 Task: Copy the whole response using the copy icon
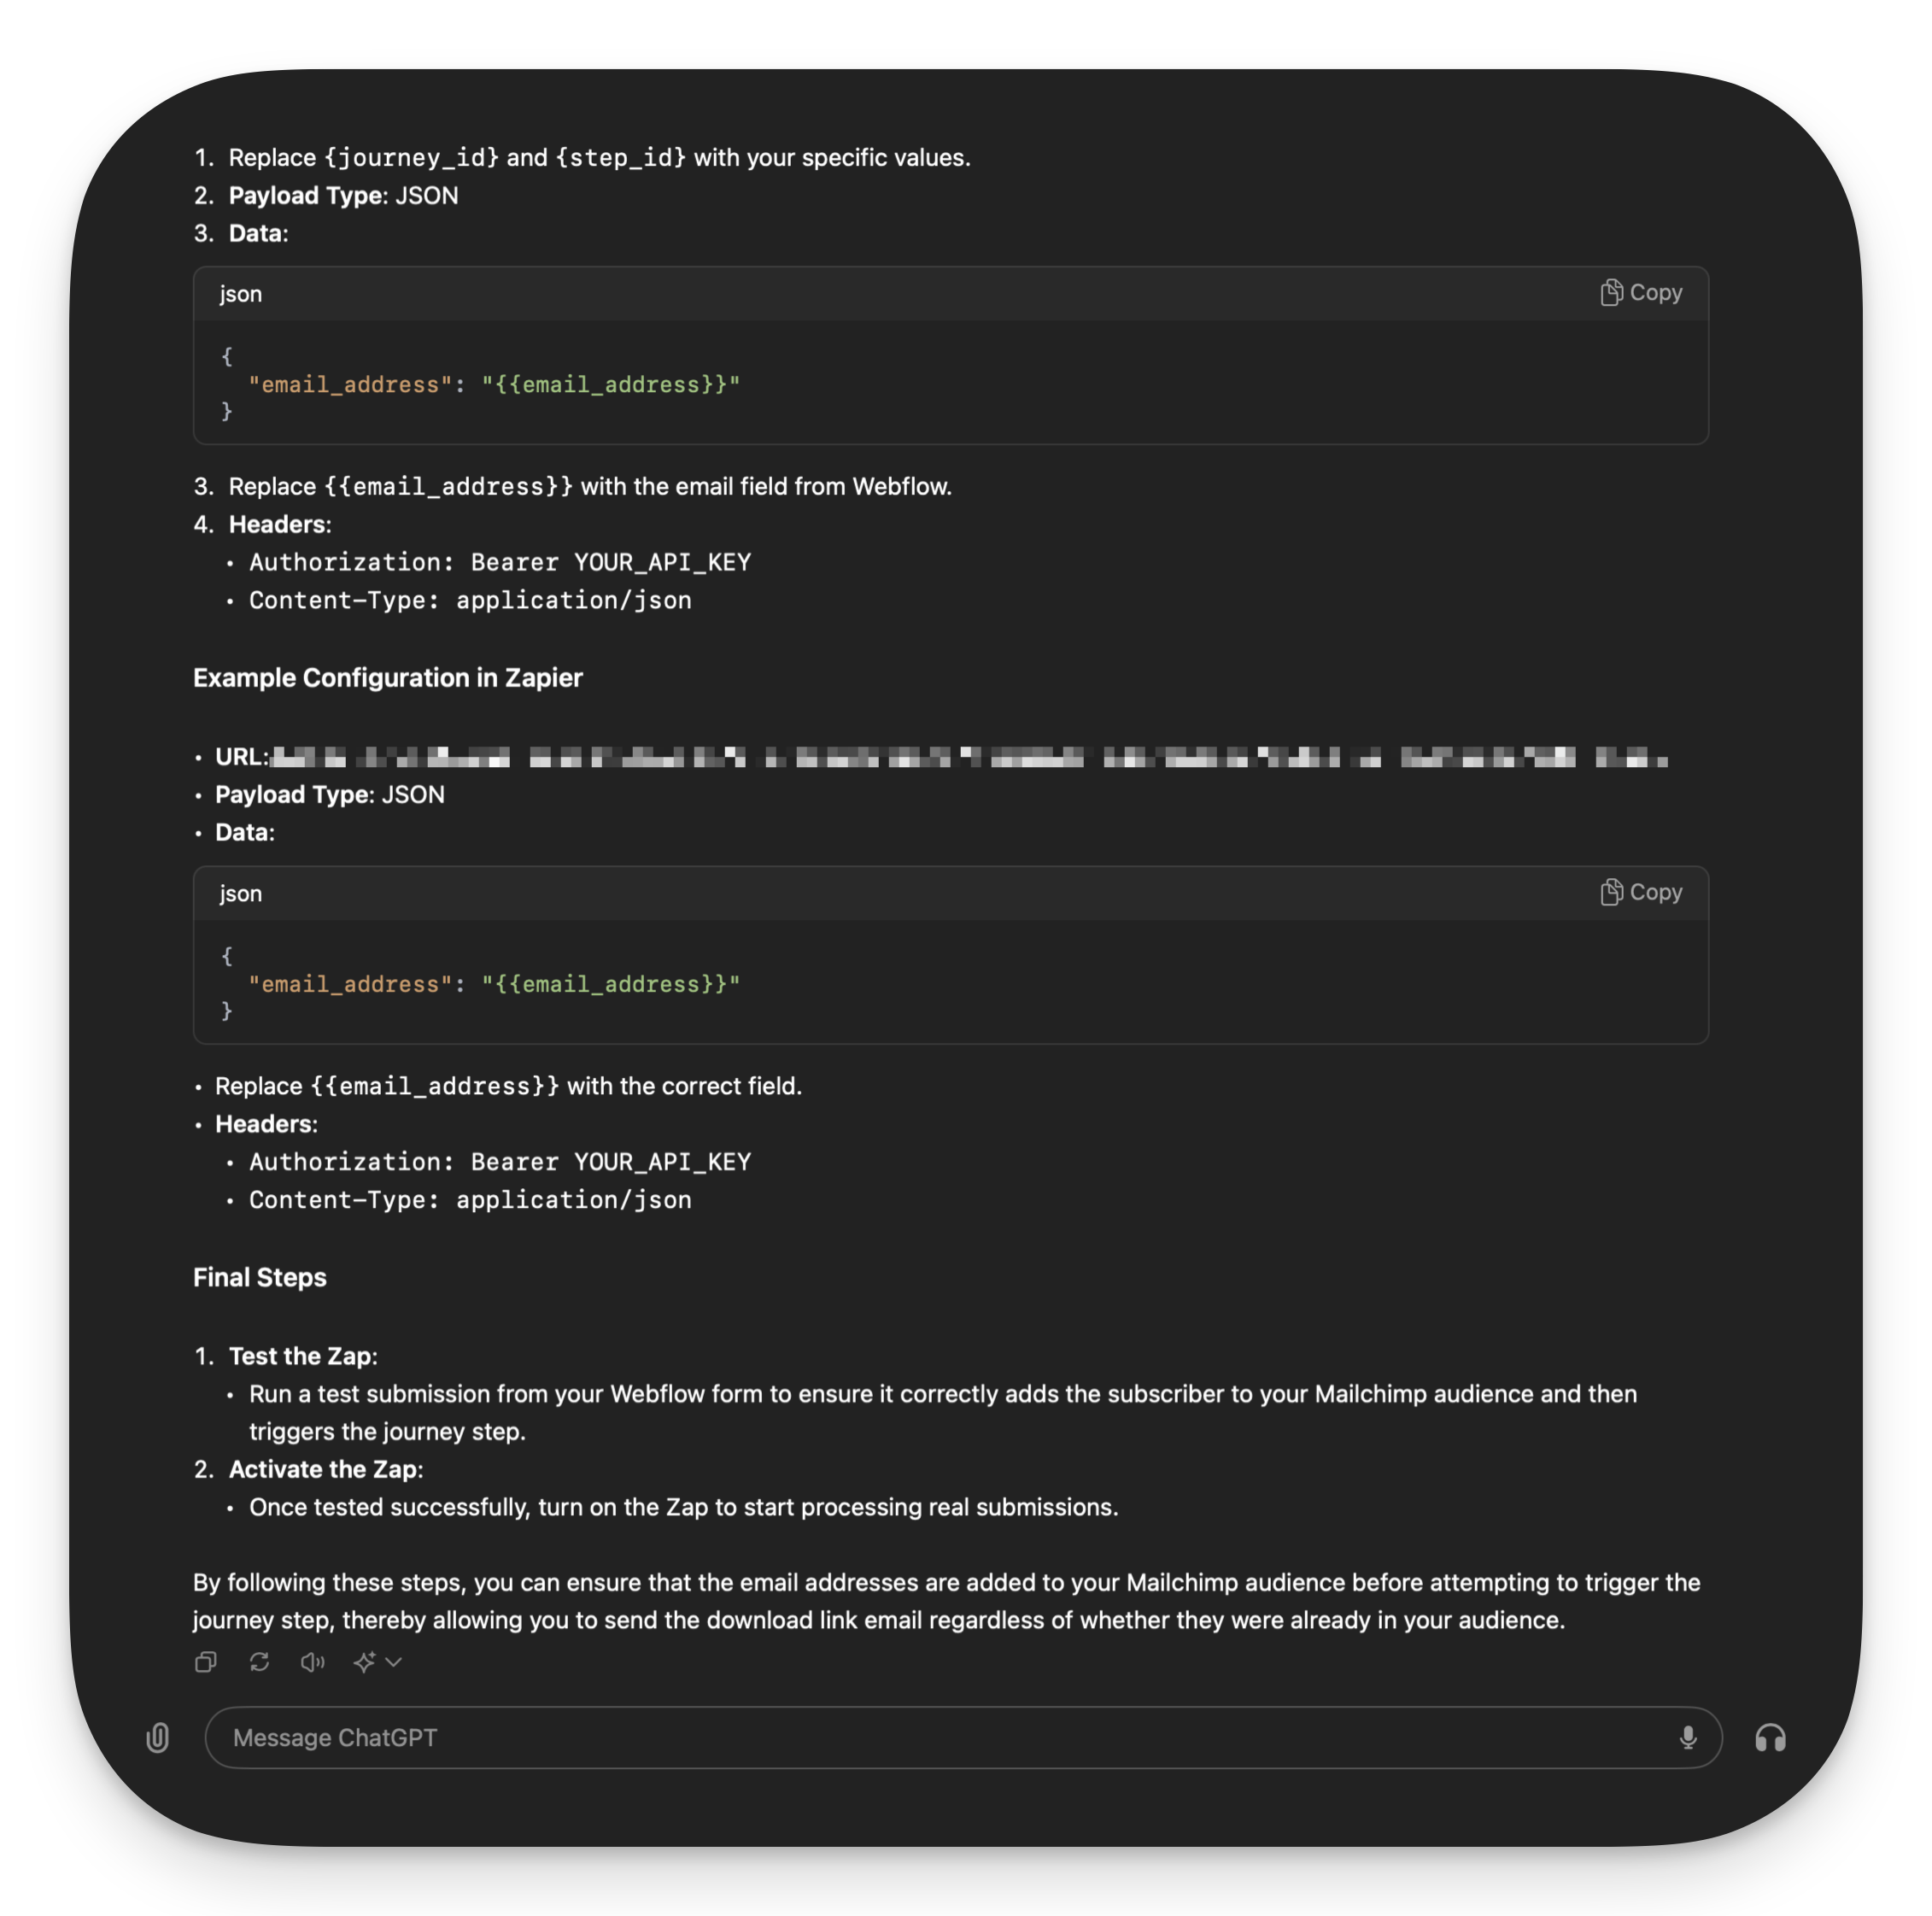206,1662
